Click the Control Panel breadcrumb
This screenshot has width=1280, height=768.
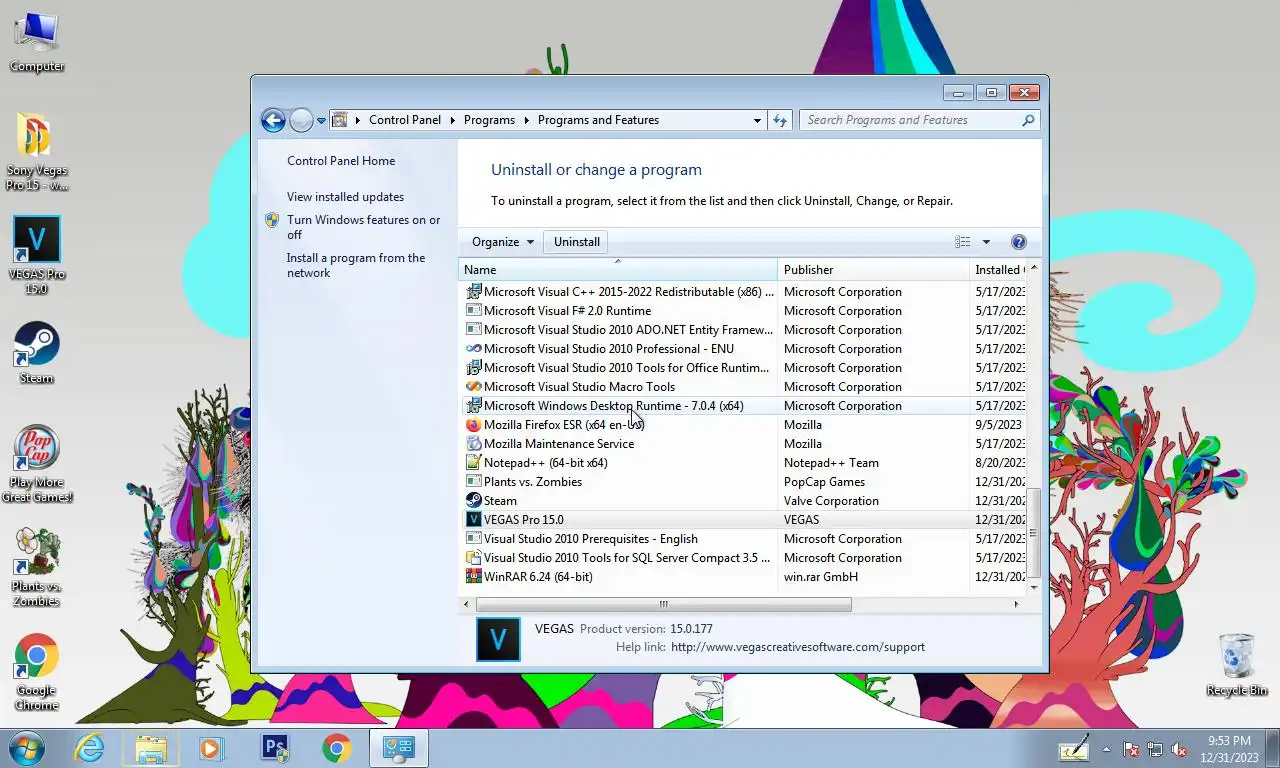405,120
